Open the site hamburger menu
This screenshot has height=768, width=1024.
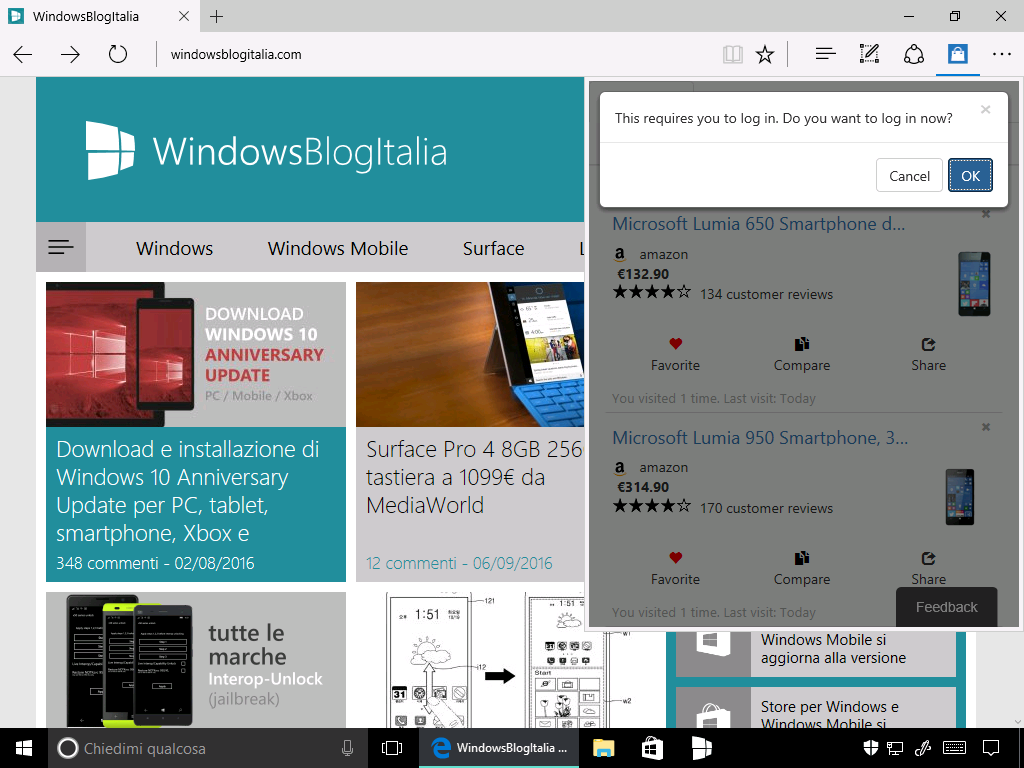tap(61, 247)
